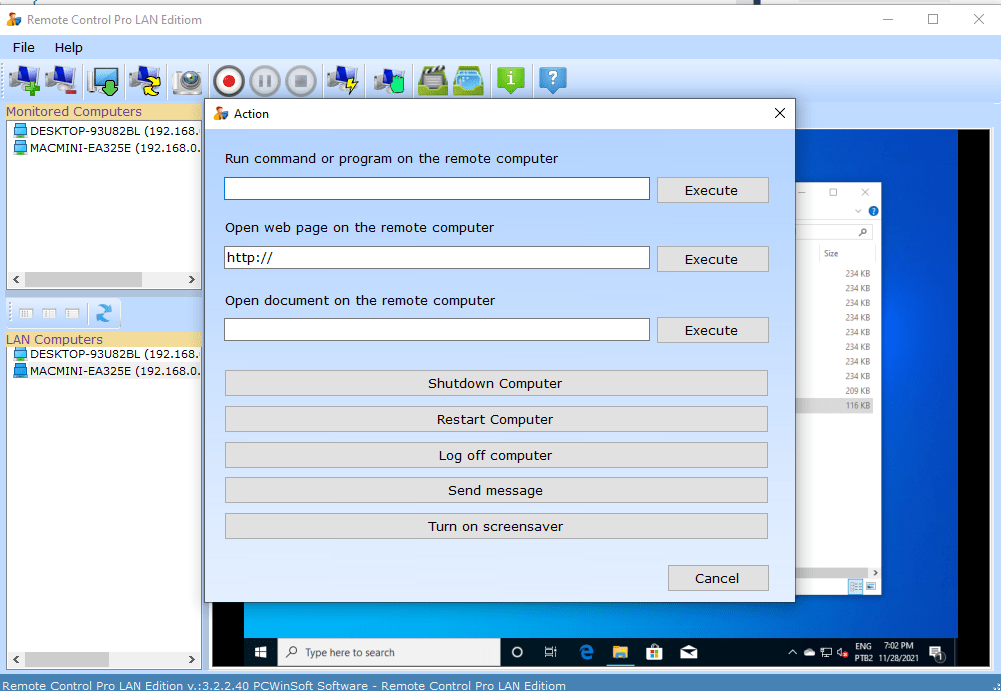Screen dimensions: 1001x691
Task: Select DESKTOP-93U82BL in Monitored Computers
Action: pos(106,131)
